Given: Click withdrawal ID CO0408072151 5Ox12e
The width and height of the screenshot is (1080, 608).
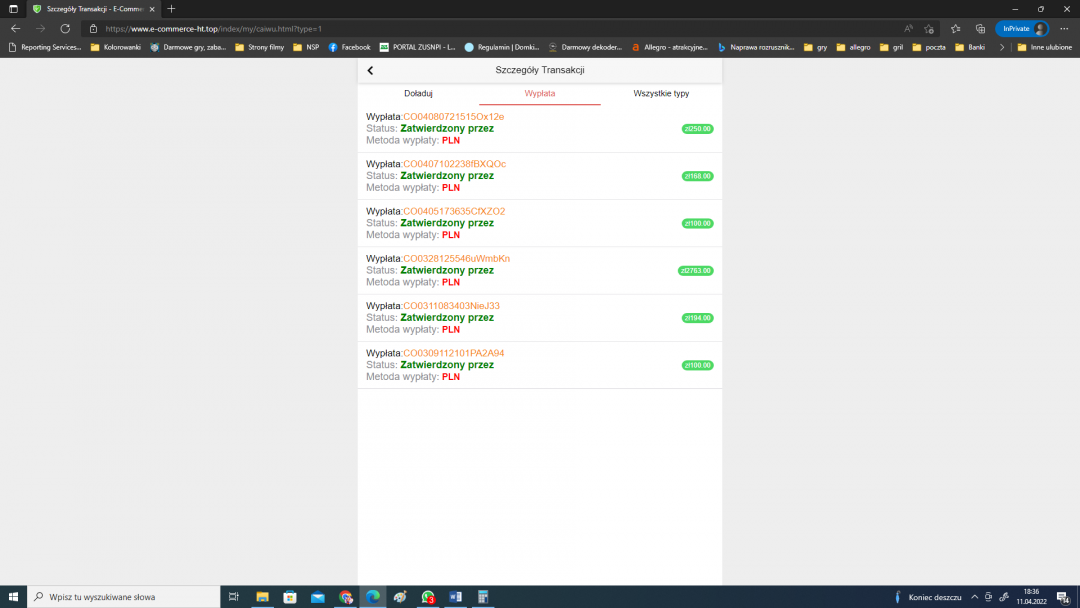Looking at the screenshot, I should [x=453, y=117].
